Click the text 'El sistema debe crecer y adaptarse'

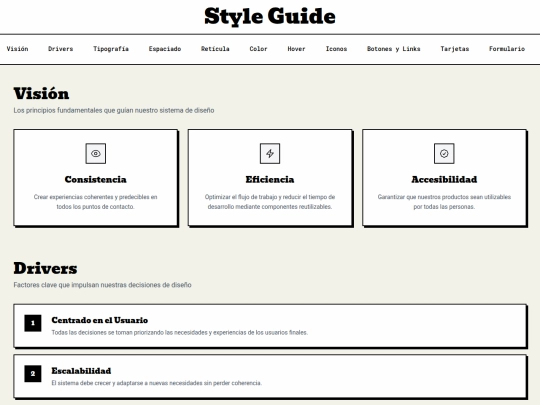[98, 383]
